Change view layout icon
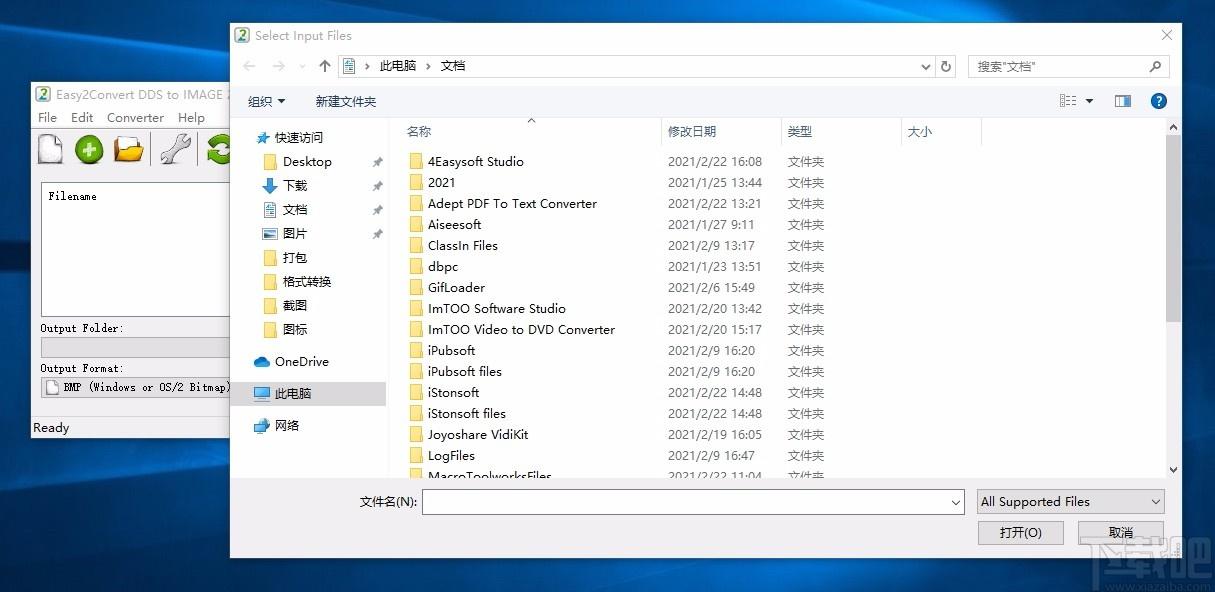This screenshot has width=1215, height=592. [1068, 101]
